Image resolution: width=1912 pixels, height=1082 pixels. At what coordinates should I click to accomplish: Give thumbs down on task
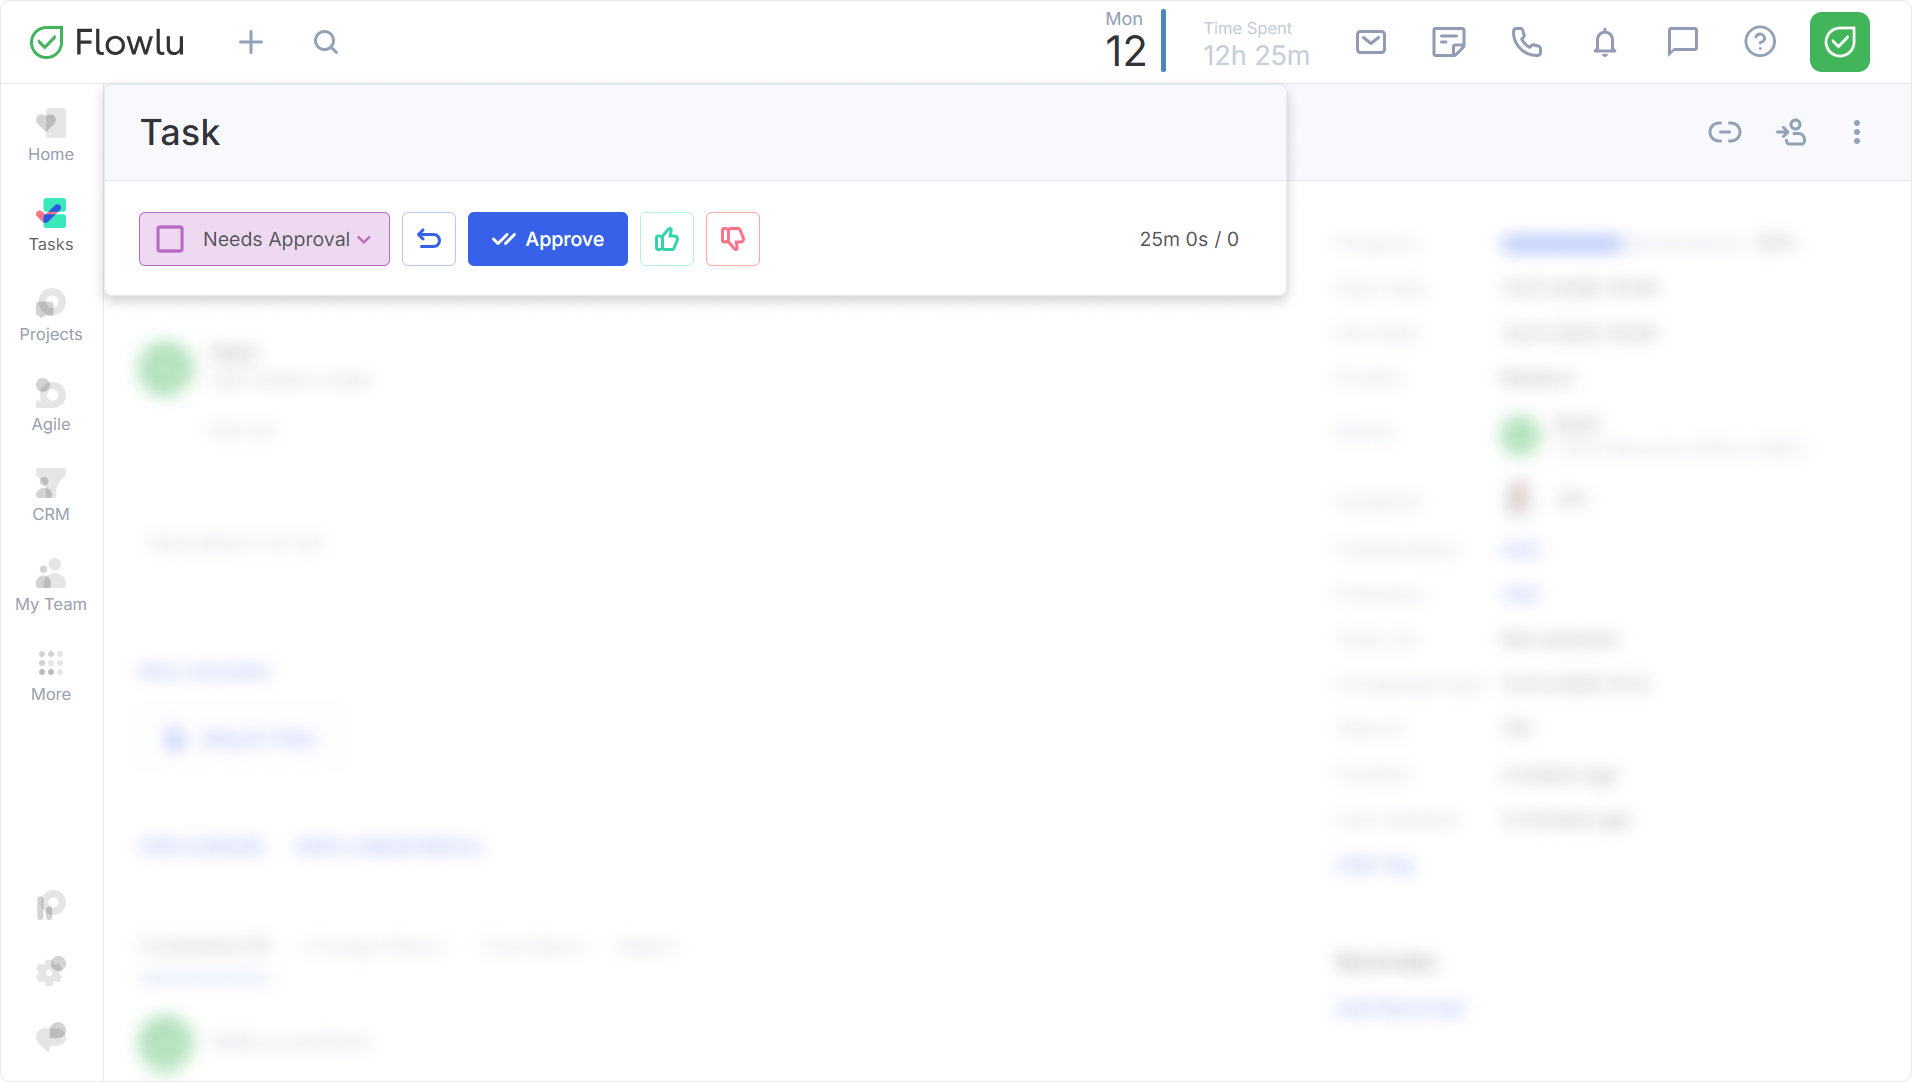[x=733, y=239]
